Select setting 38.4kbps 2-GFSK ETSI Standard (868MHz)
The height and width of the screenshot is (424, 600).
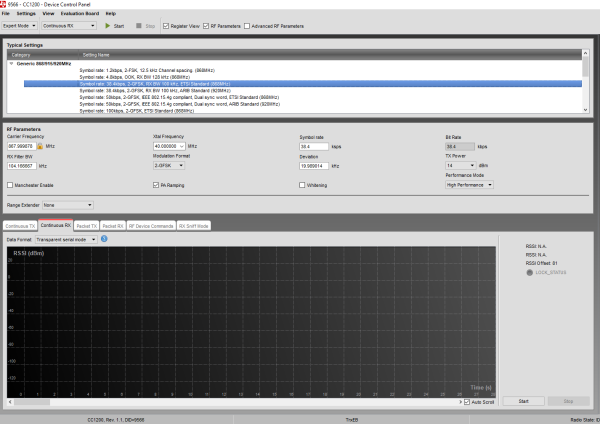click(303, 84)
